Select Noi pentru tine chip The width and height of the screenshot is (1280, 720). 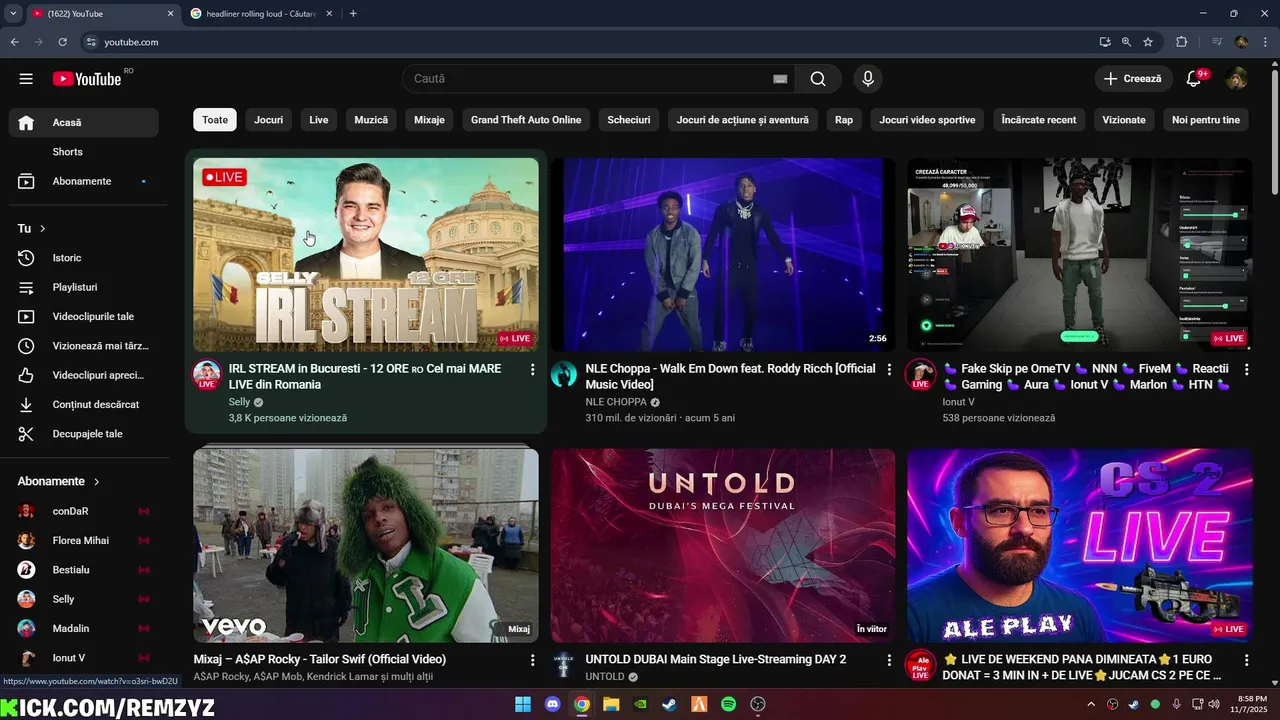pos(1206,120)
